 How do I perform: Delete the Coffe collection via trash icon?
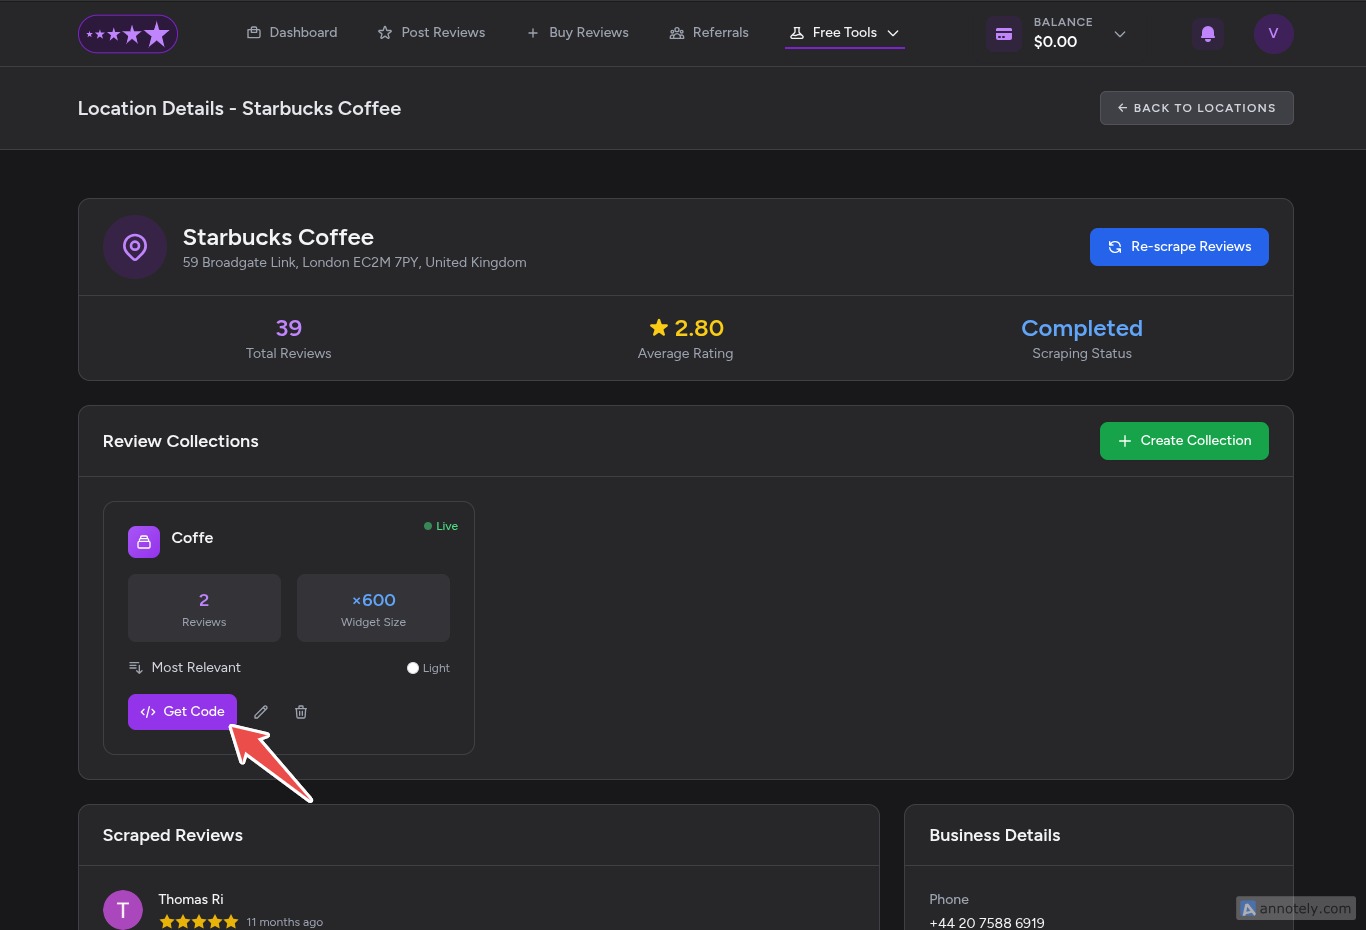click(x=301, y=712)
